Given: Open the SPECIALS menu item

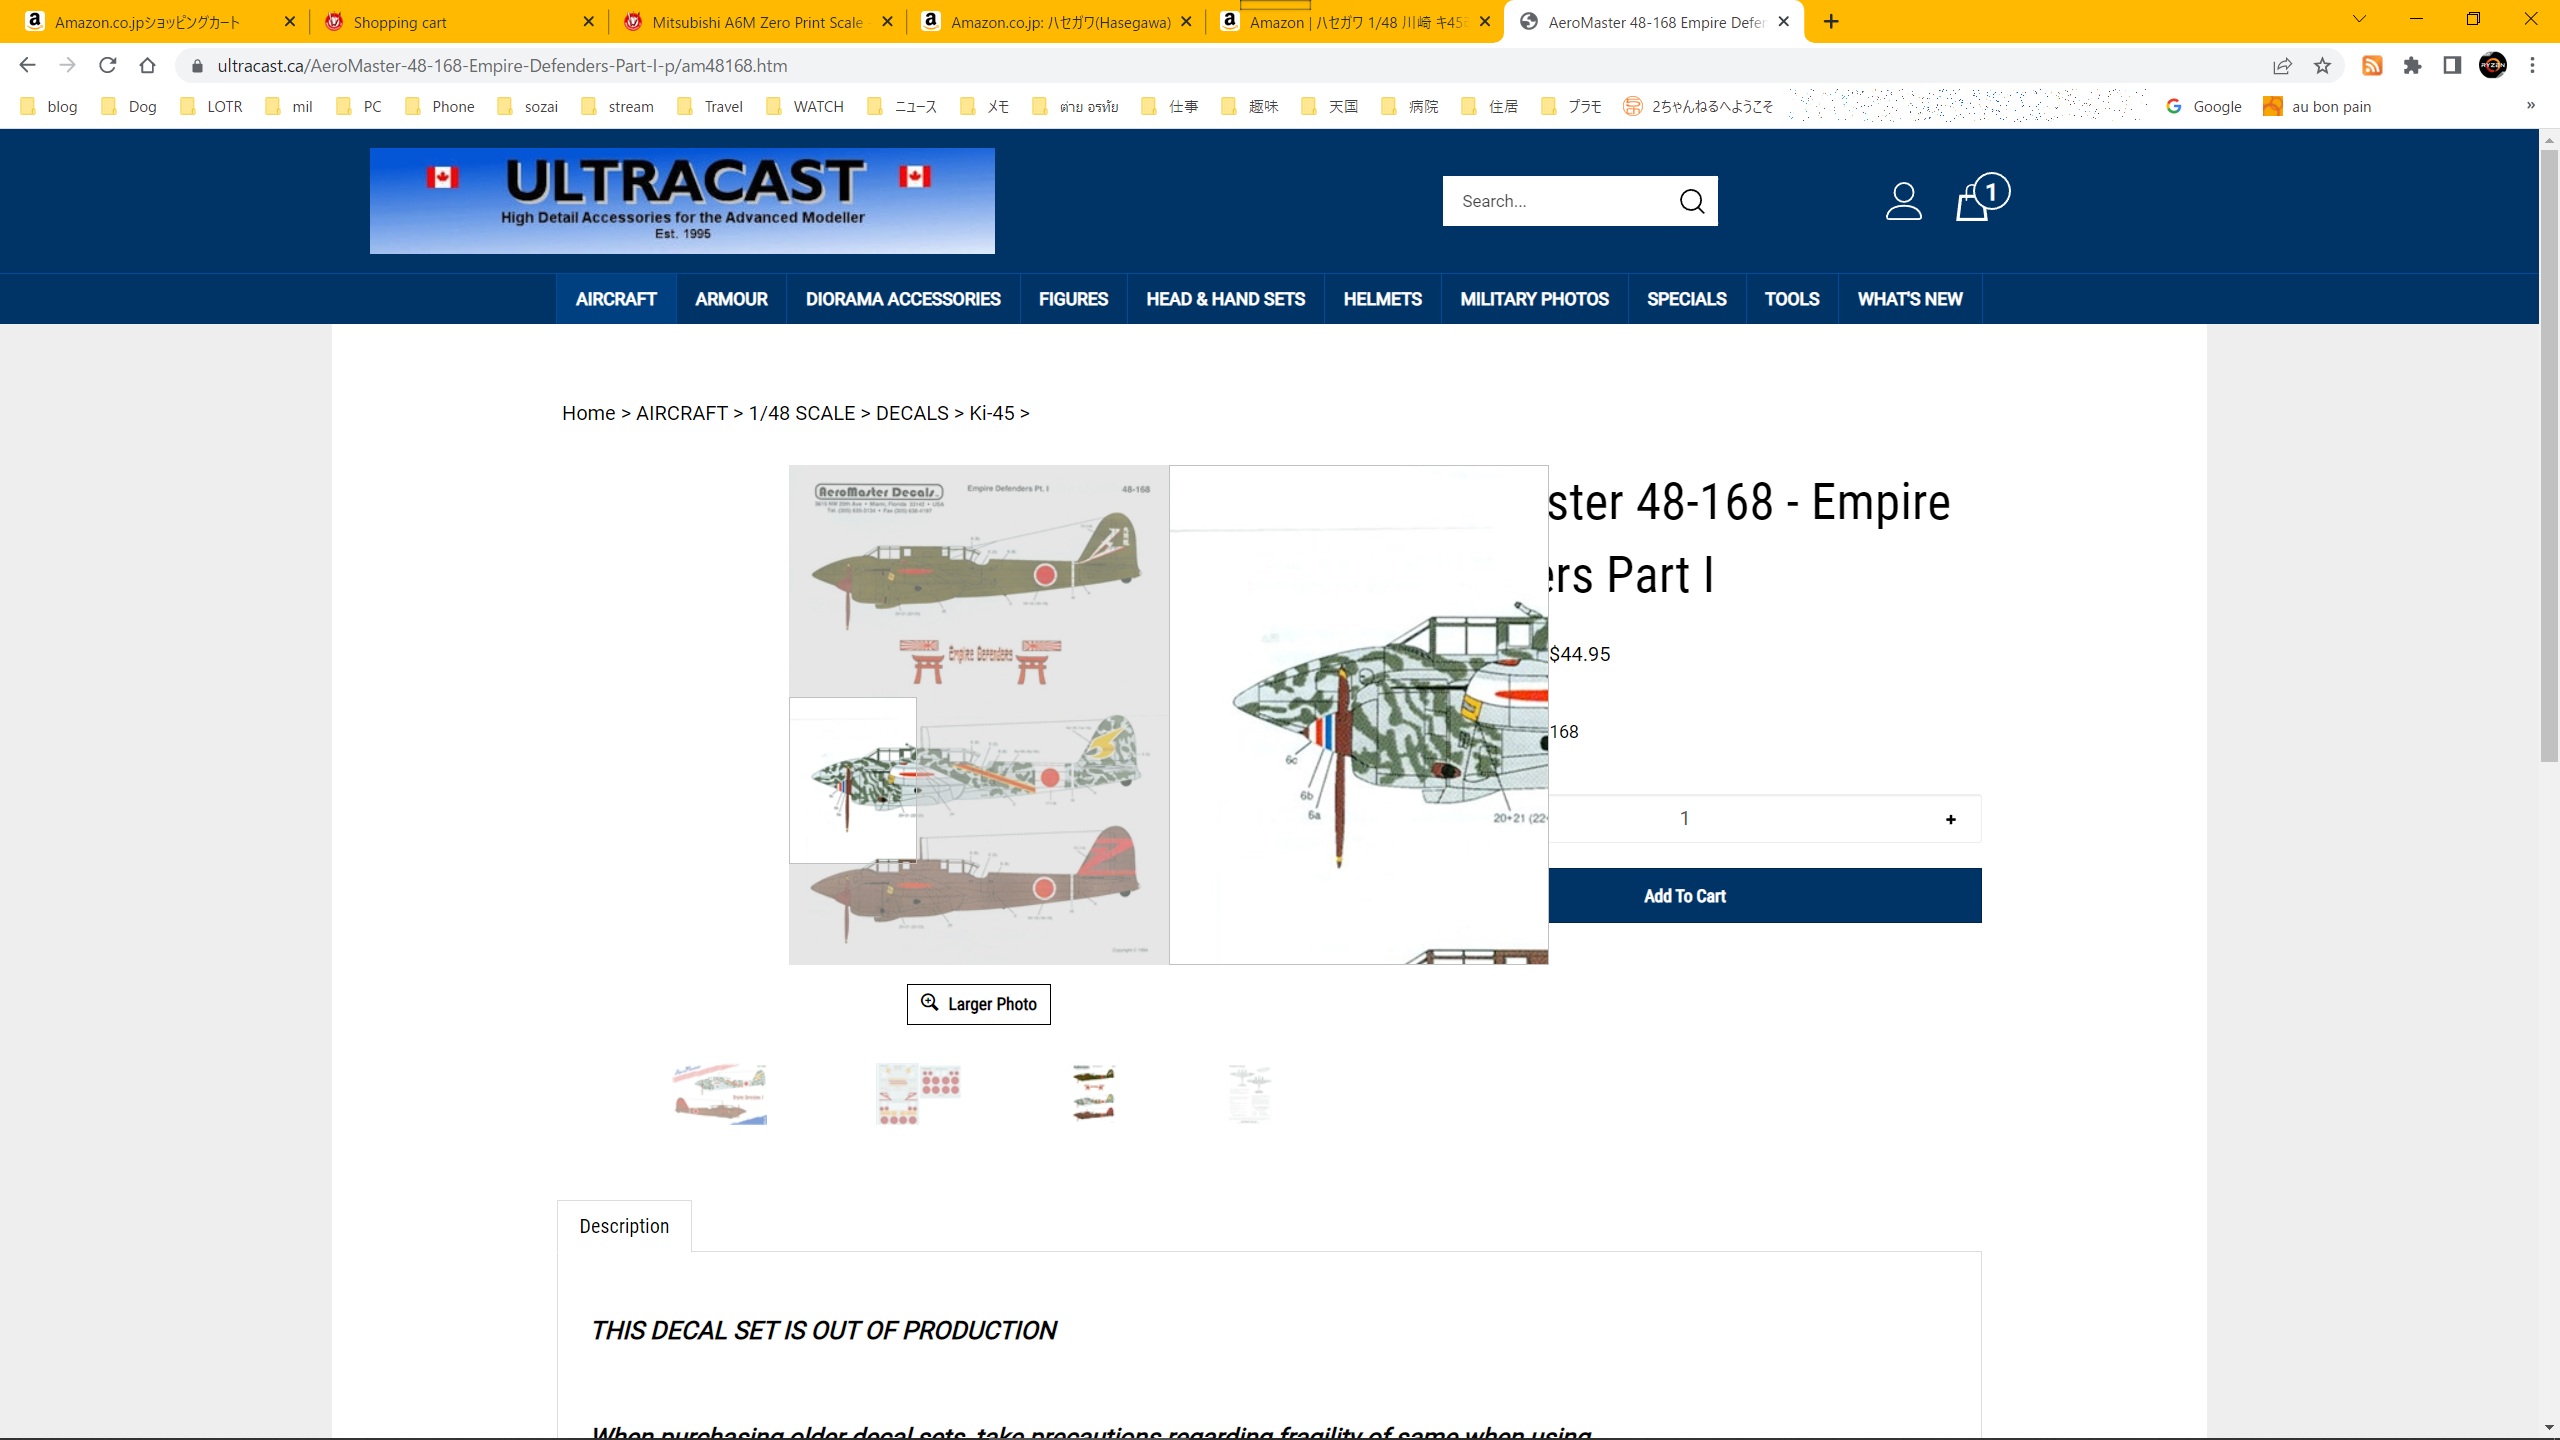Looking at the screenshot, I should (x=1686, y=299).
